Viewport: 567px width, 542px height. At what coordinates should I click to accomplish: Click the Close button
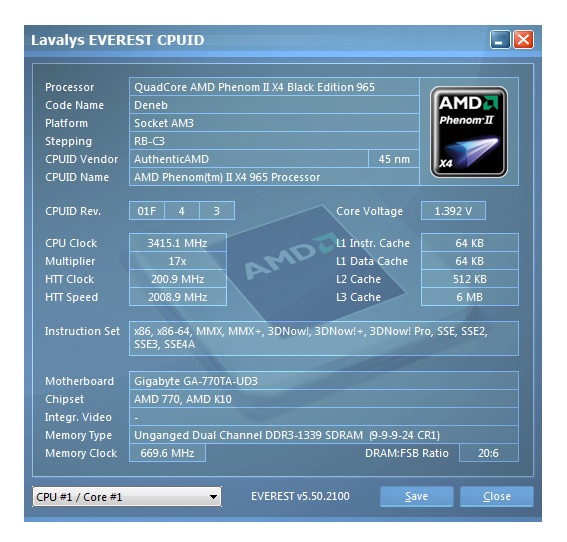point(497,496)
